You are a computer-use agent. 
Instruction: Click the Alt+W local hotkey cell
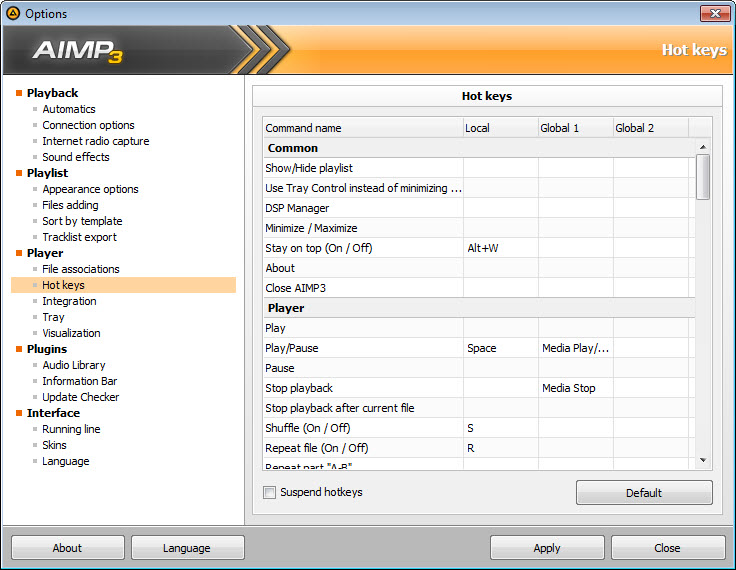(500, 248)
